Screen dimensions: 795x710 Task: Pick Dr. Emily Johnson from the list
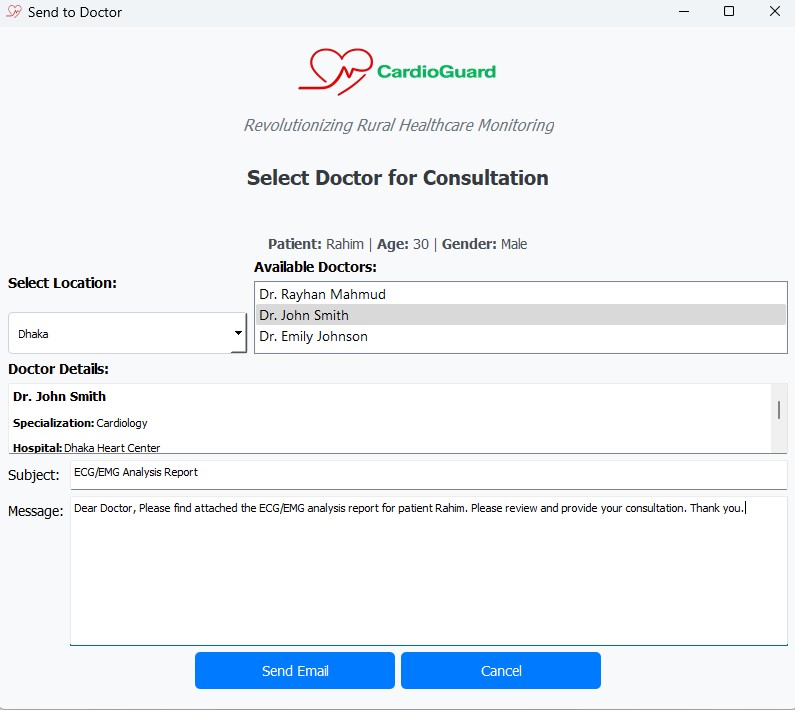[x=313, y=336]
